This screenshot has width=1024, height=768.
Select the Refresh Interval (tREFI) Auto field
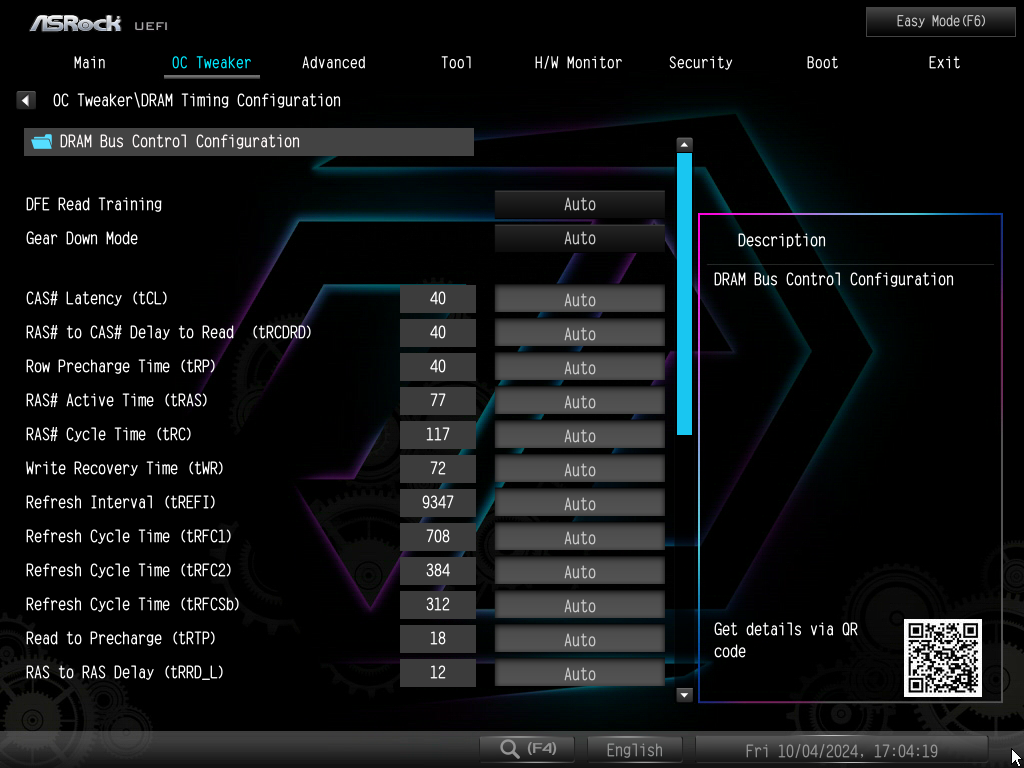pos(579,504)
